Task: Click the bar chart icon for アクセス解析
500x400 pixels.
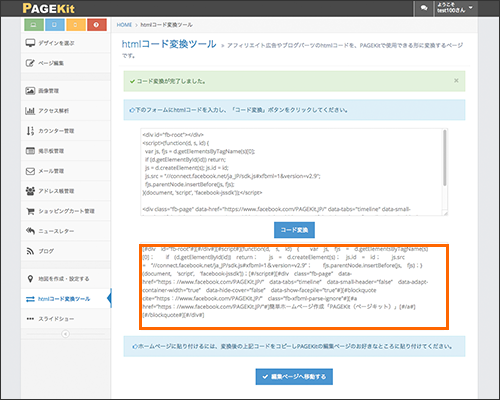Action: click(30, 111)
